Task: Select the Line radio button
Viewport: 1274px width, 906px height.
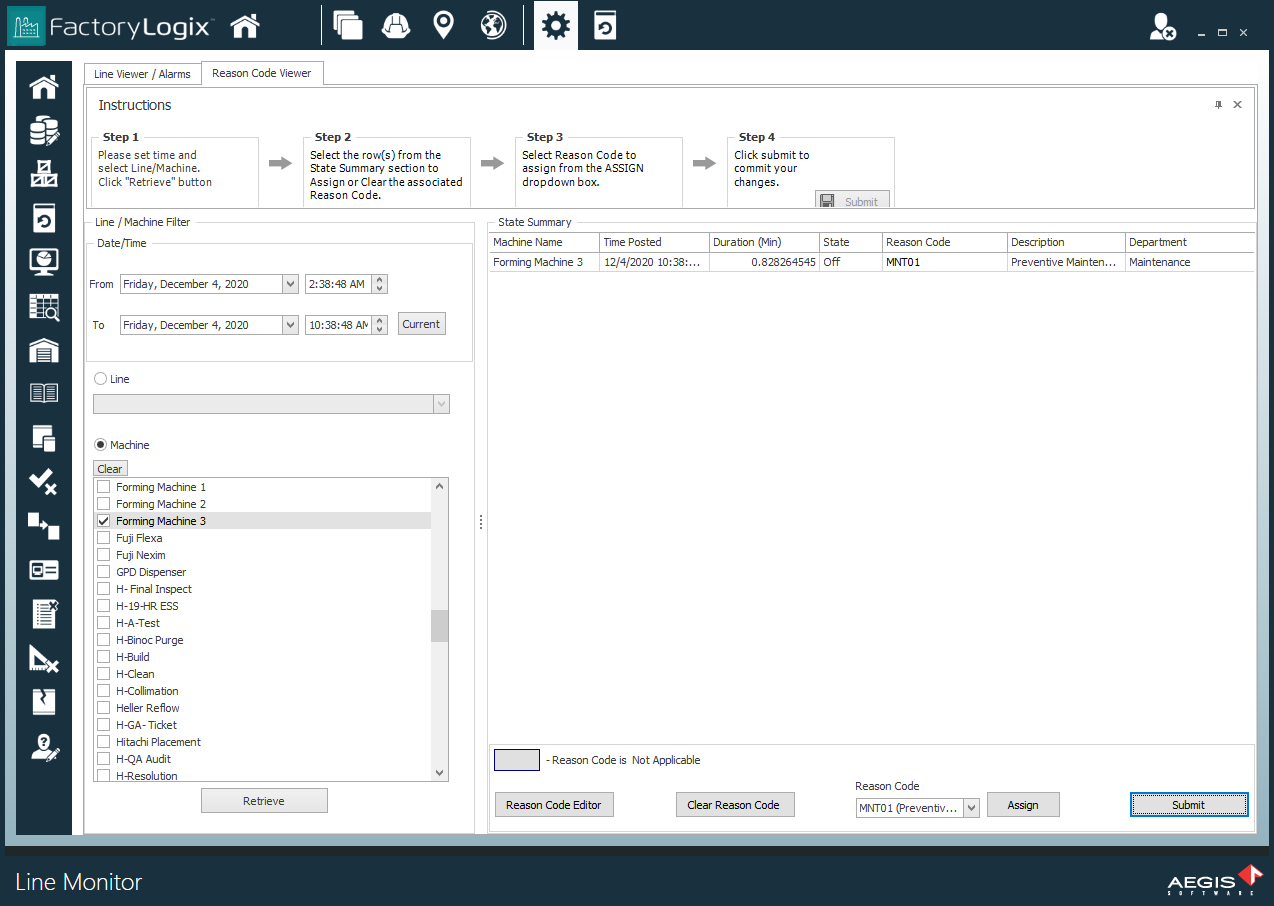Action: click(100, 378)
